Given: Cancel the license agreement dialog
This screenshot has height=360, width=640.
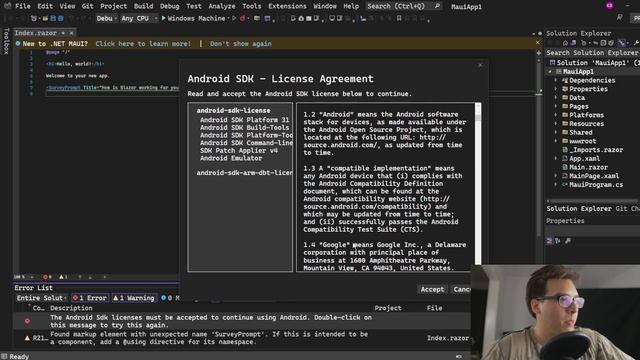Looking at the screenshot, I should click(x=461, y=289).
